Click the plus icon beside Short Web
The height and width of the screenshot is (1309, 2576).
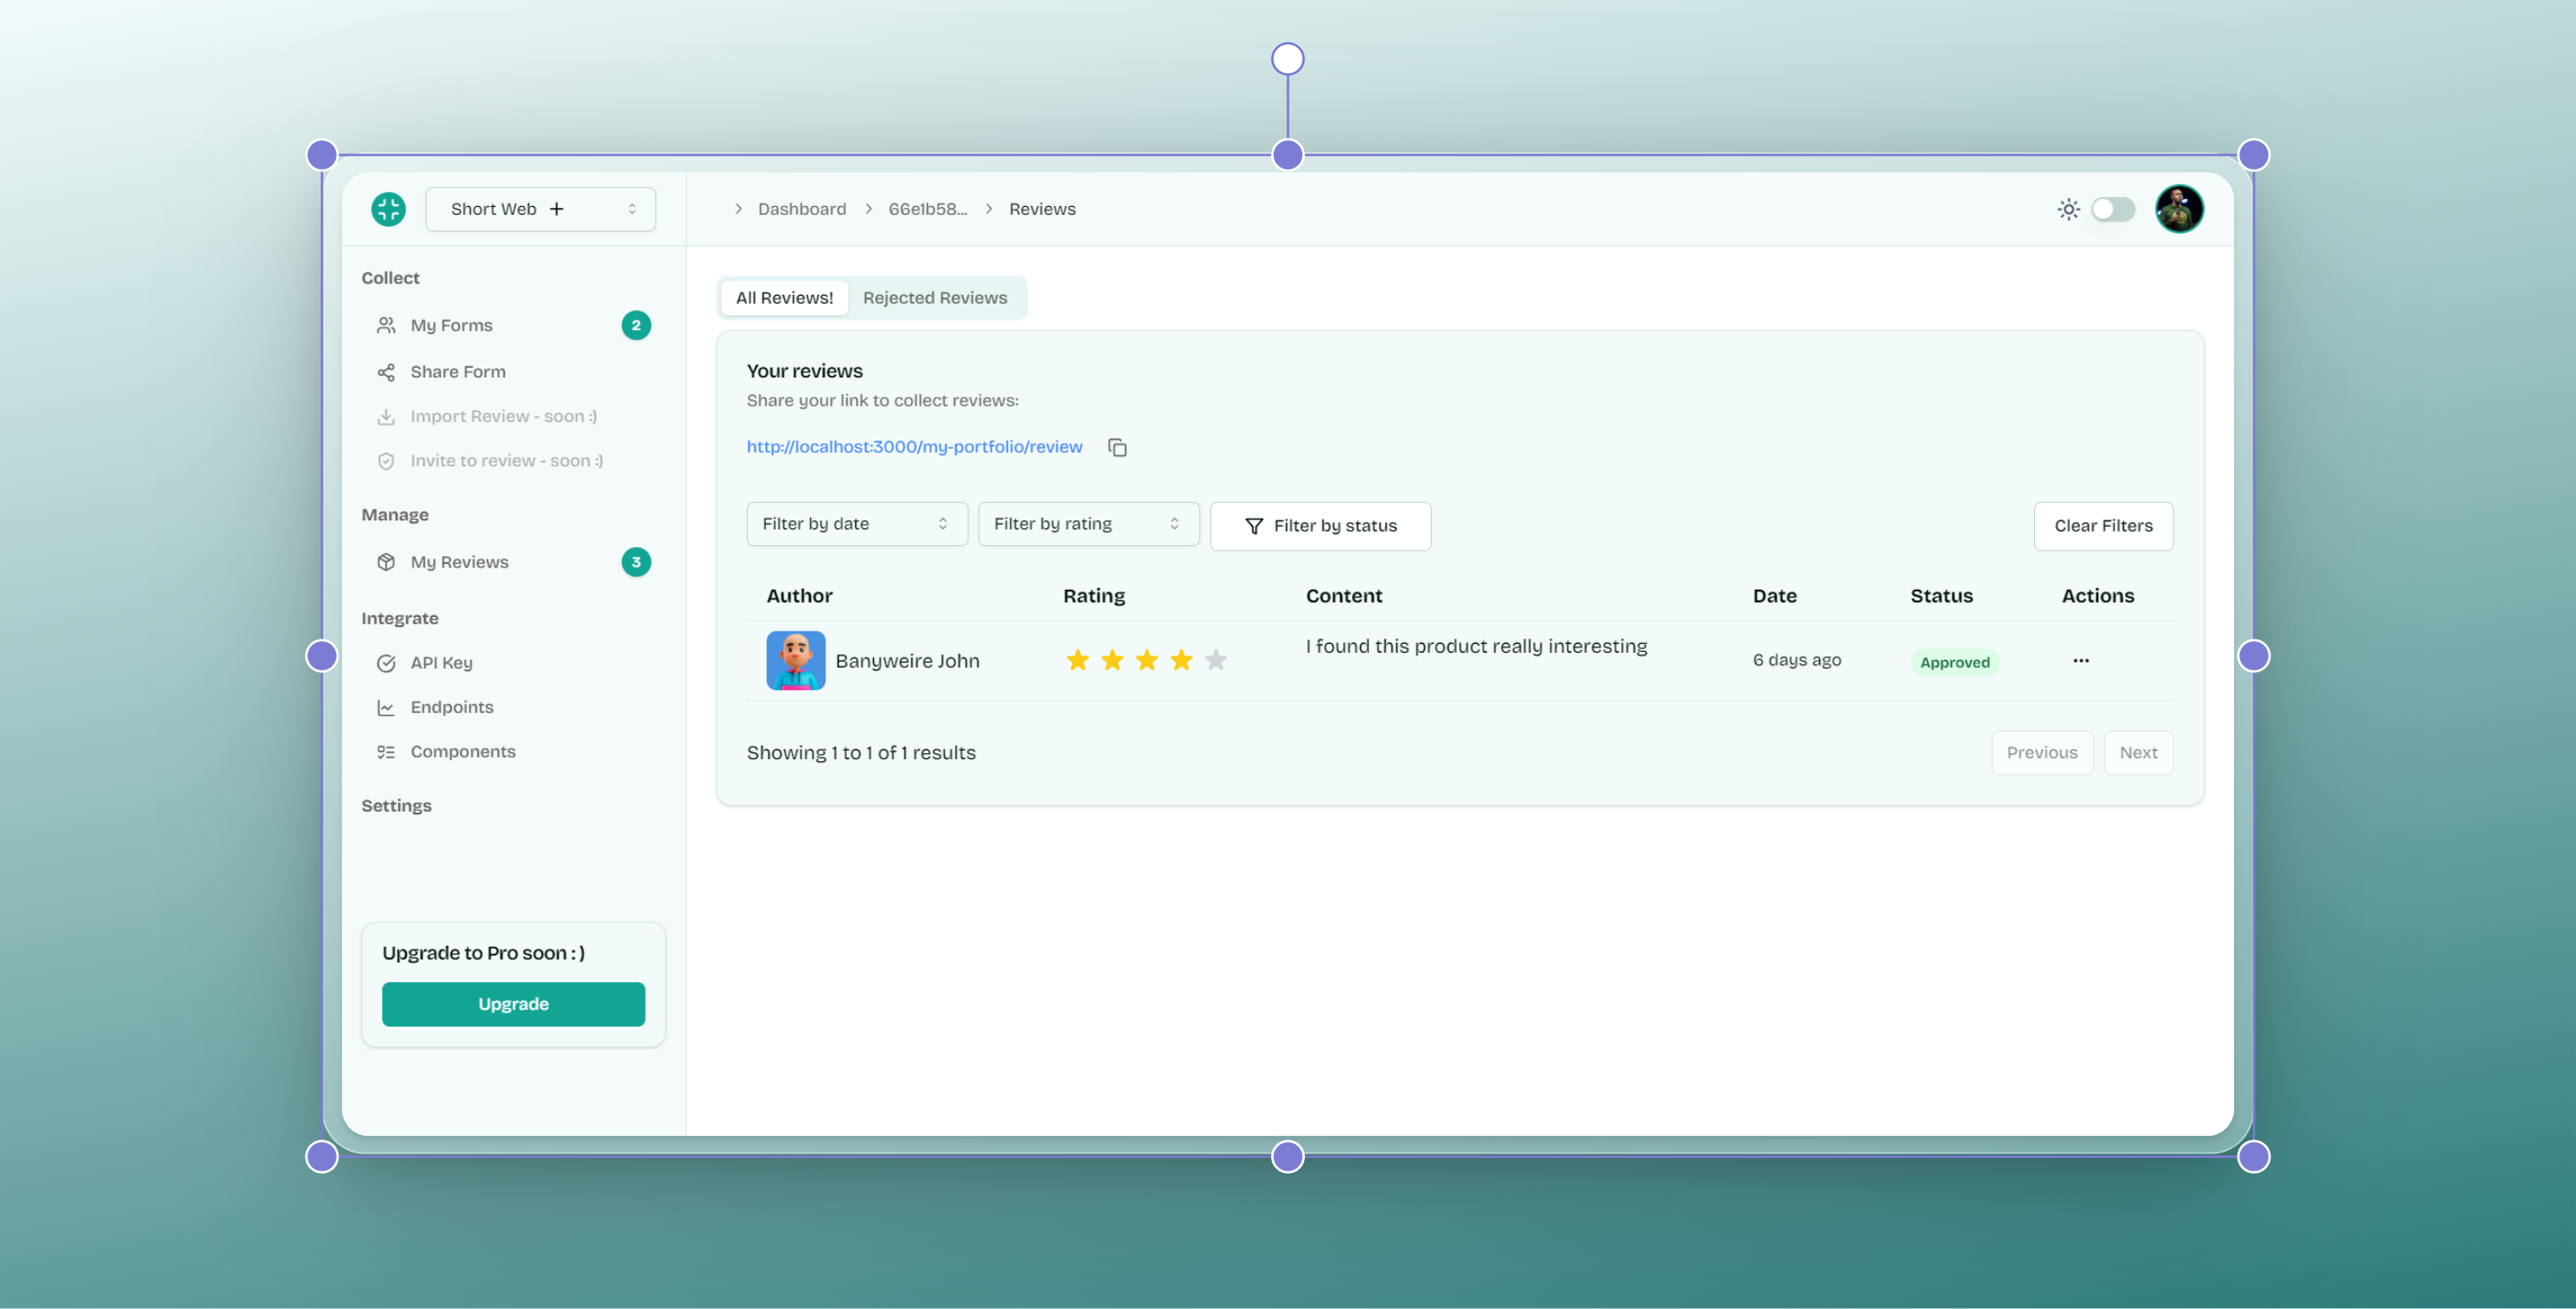(557, 209)
